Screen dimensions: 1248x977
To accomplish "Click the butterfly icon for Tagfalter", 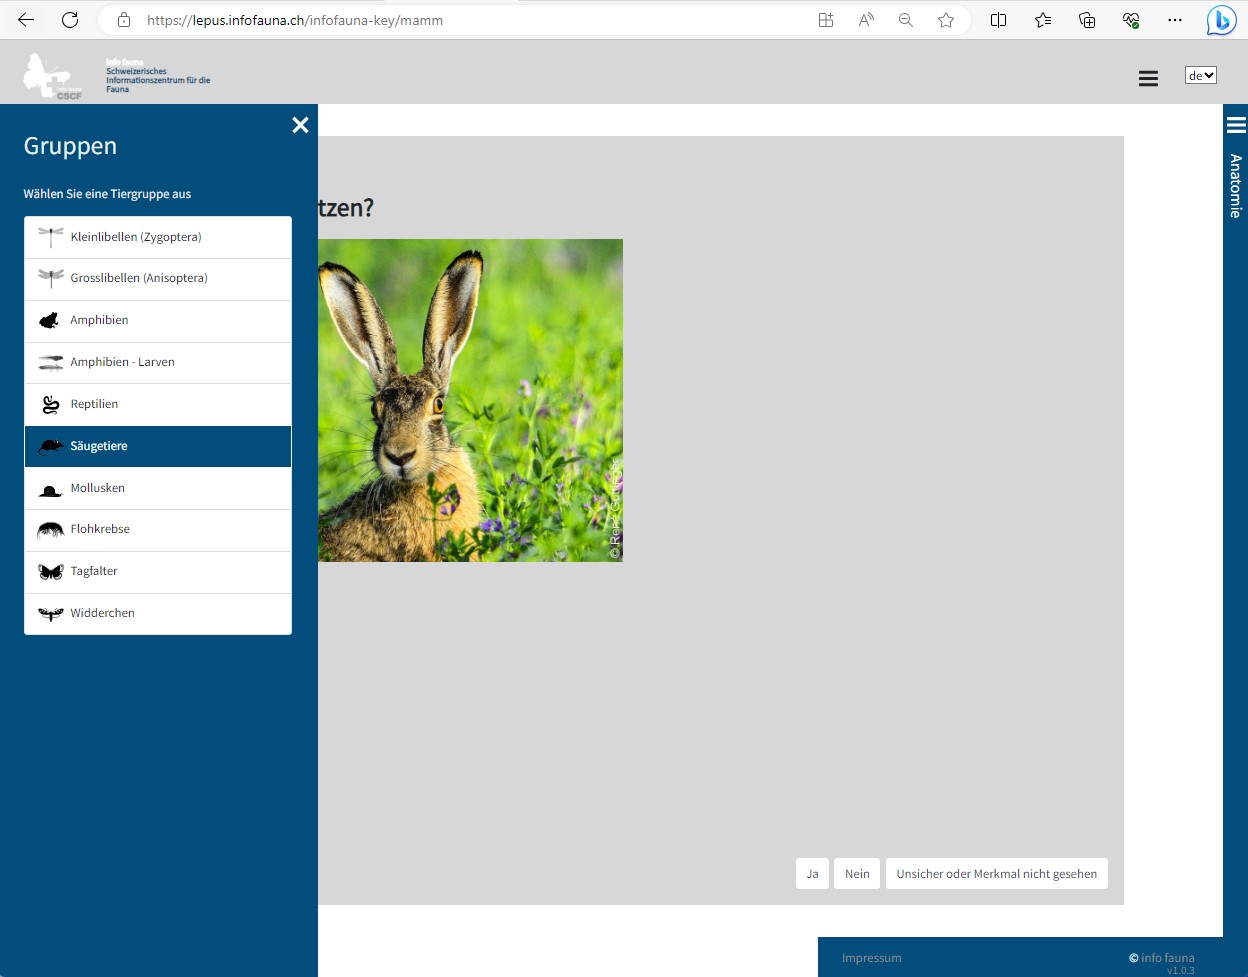I will (50, 572).
